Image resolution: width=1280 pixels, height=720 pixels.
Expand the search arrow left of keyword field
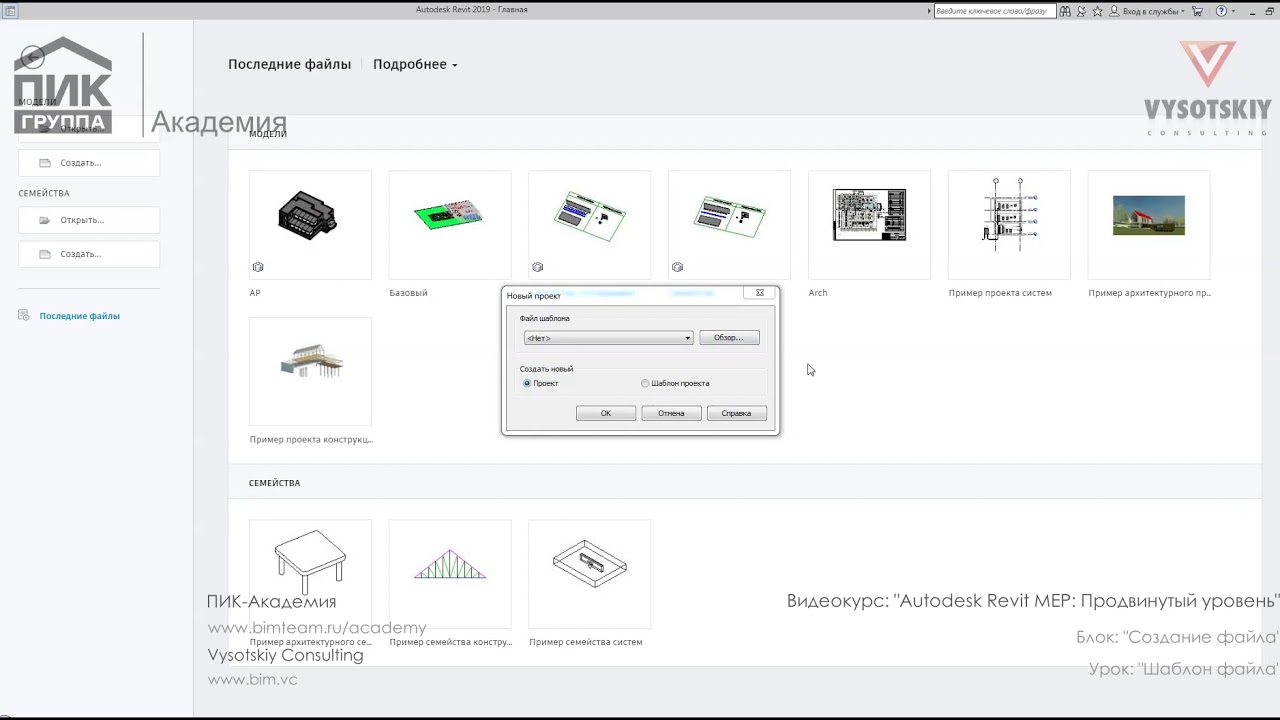click(x=929, y=11)
